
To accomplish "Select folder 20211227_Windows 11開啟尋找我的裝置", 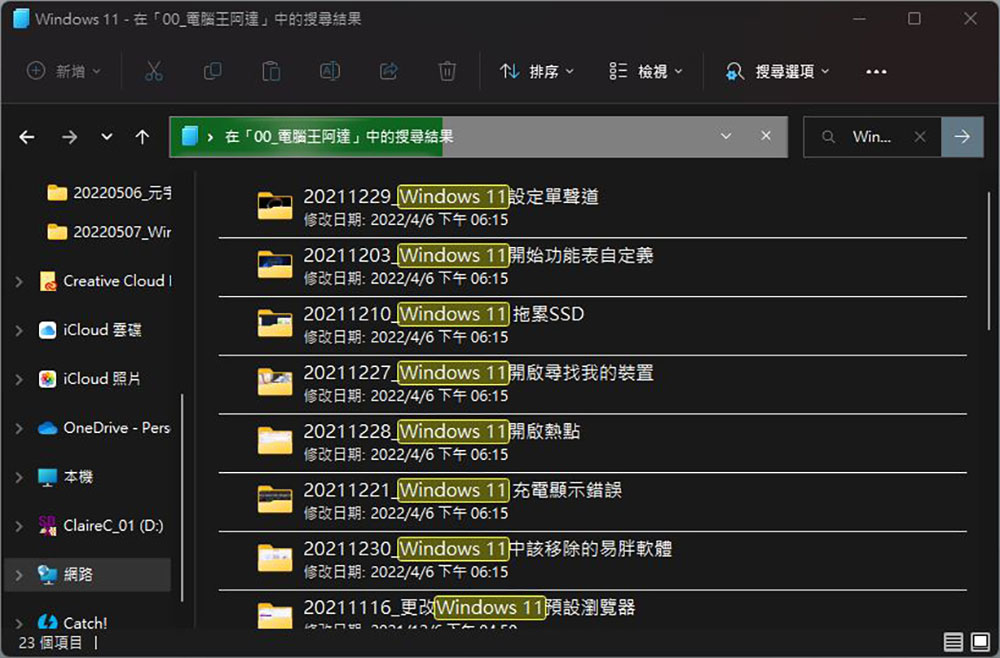I will point(592,384).
